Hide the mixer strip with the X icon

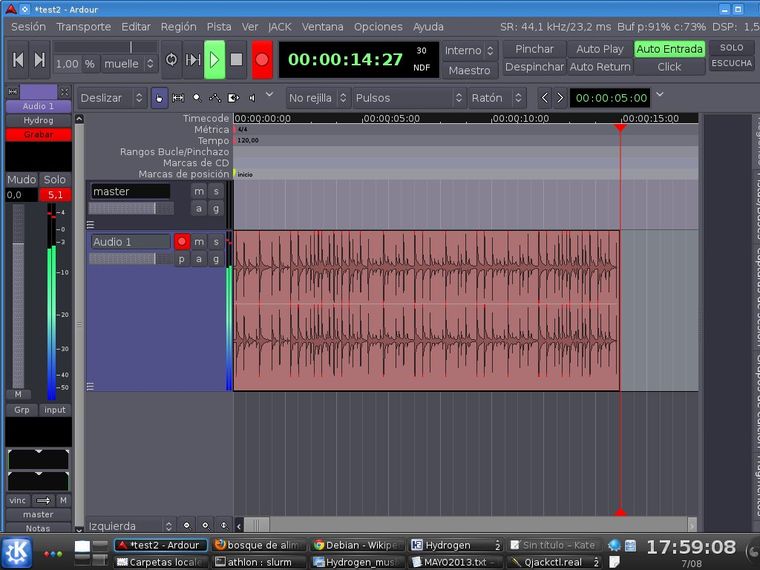pyautogui.click(x=64, y=92)
